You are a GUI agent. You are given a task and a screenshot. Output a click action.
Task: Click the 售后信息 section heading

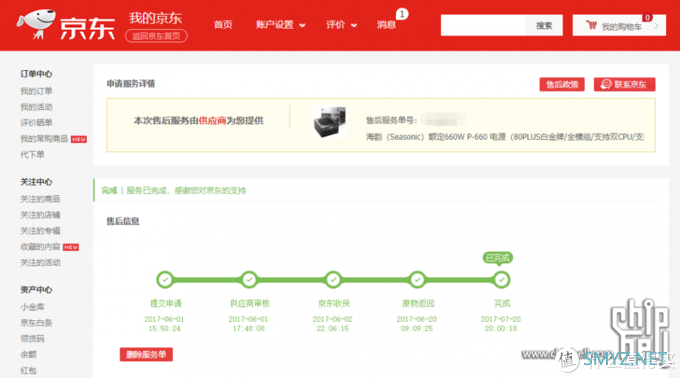point(123,222)
